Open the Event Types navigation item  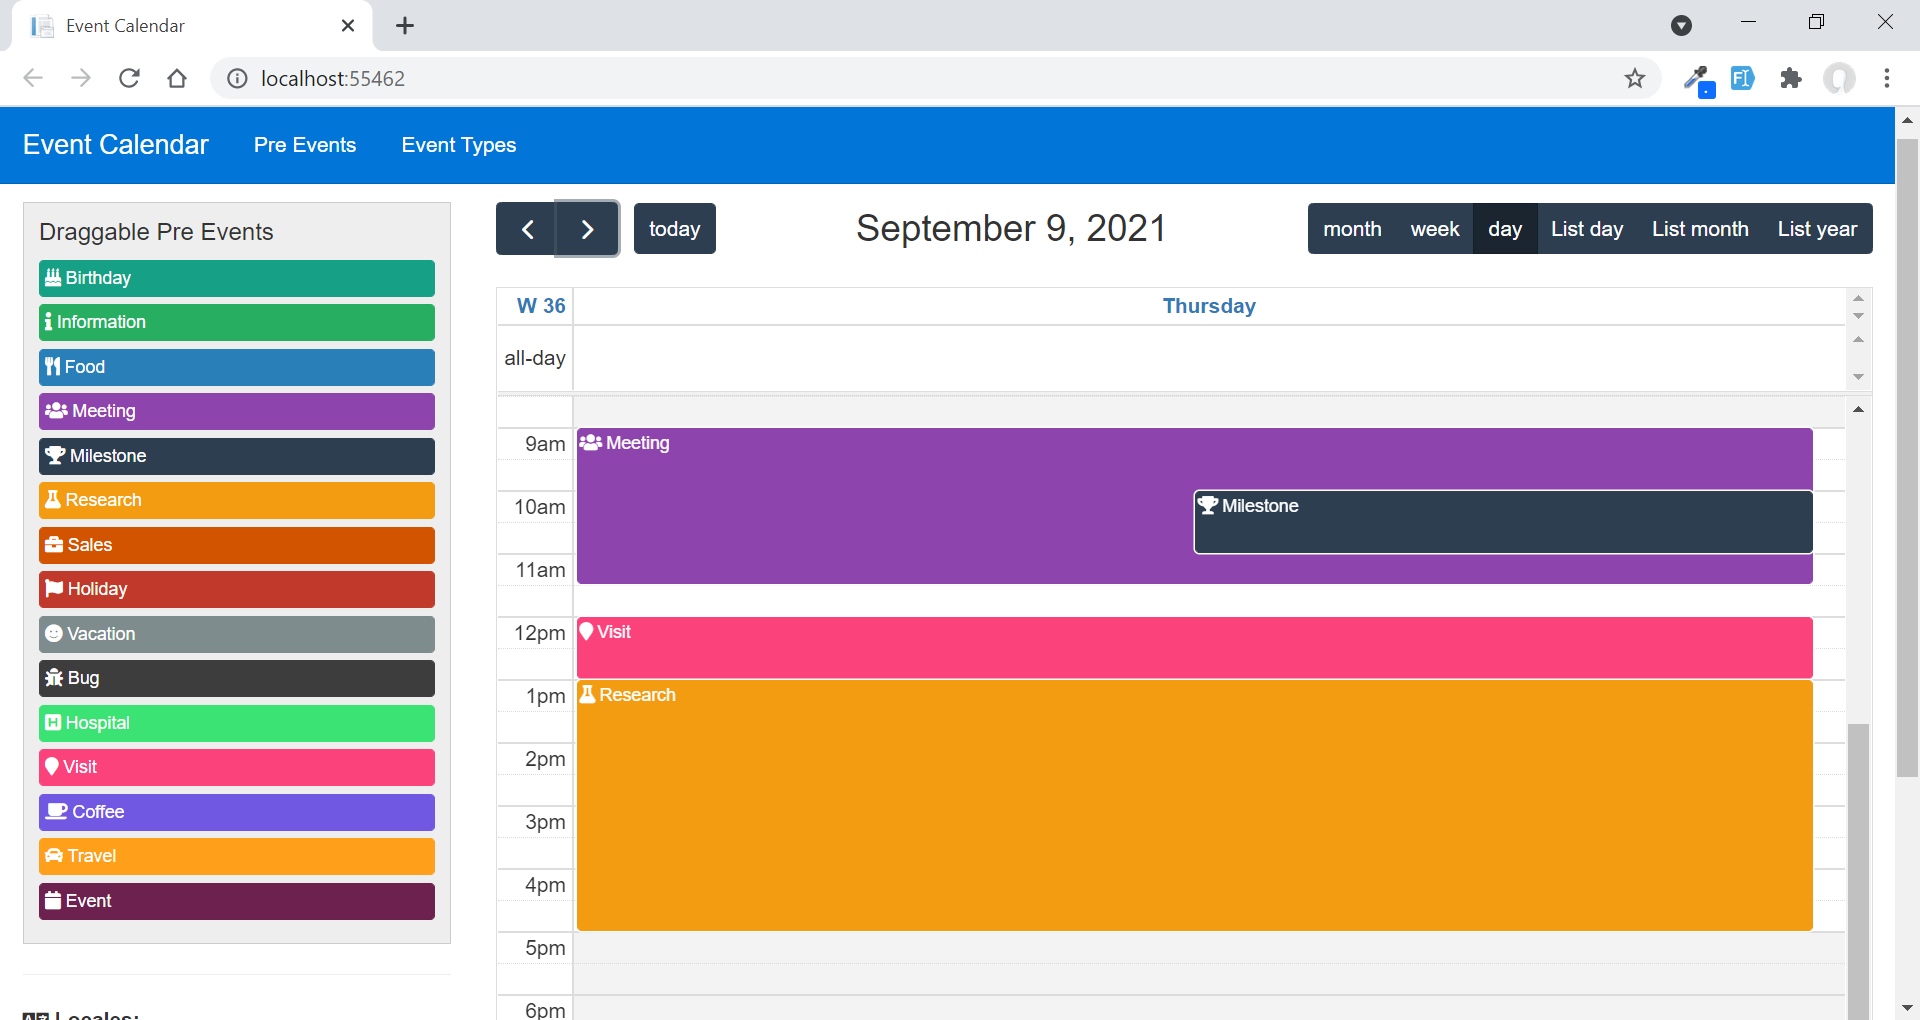coord(459,145)
